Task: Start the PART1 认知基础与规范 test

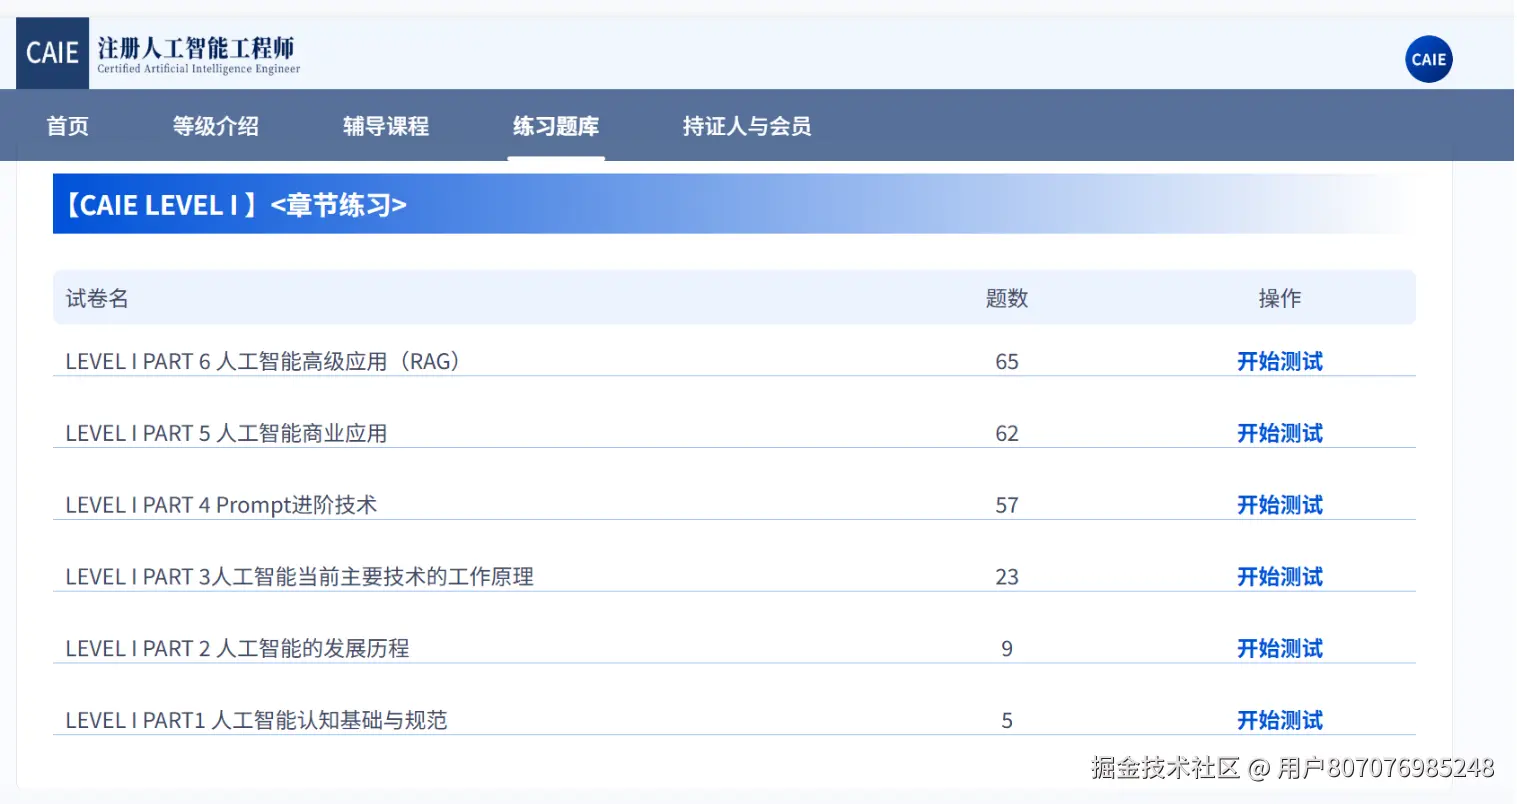Action: tap(1280, 720)
